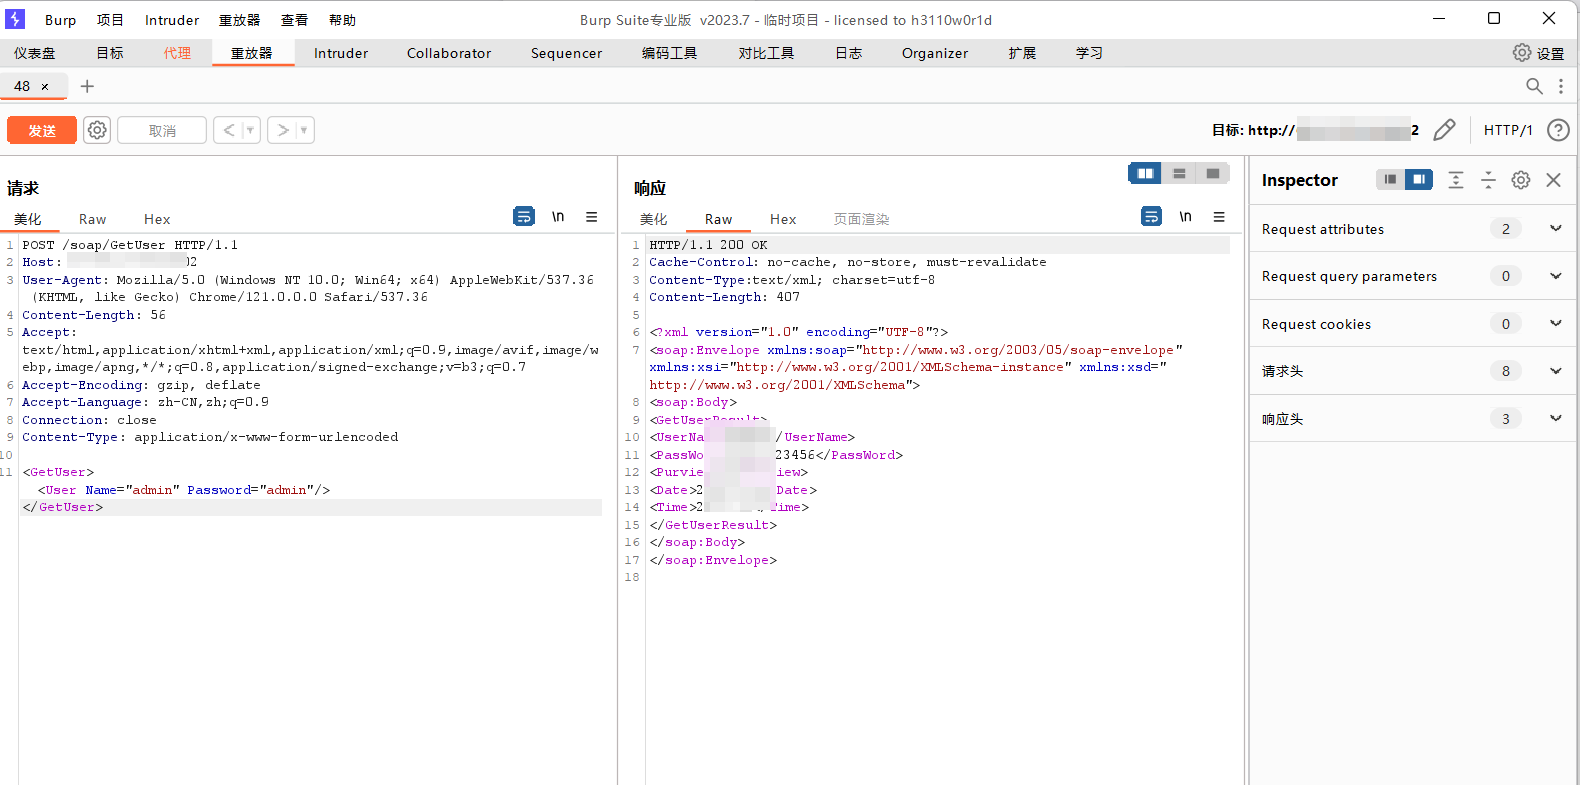Viewport: 1580px width, 785px height.
Task: Dock Inspector layout to right icon
Action: coord(1419,179)
